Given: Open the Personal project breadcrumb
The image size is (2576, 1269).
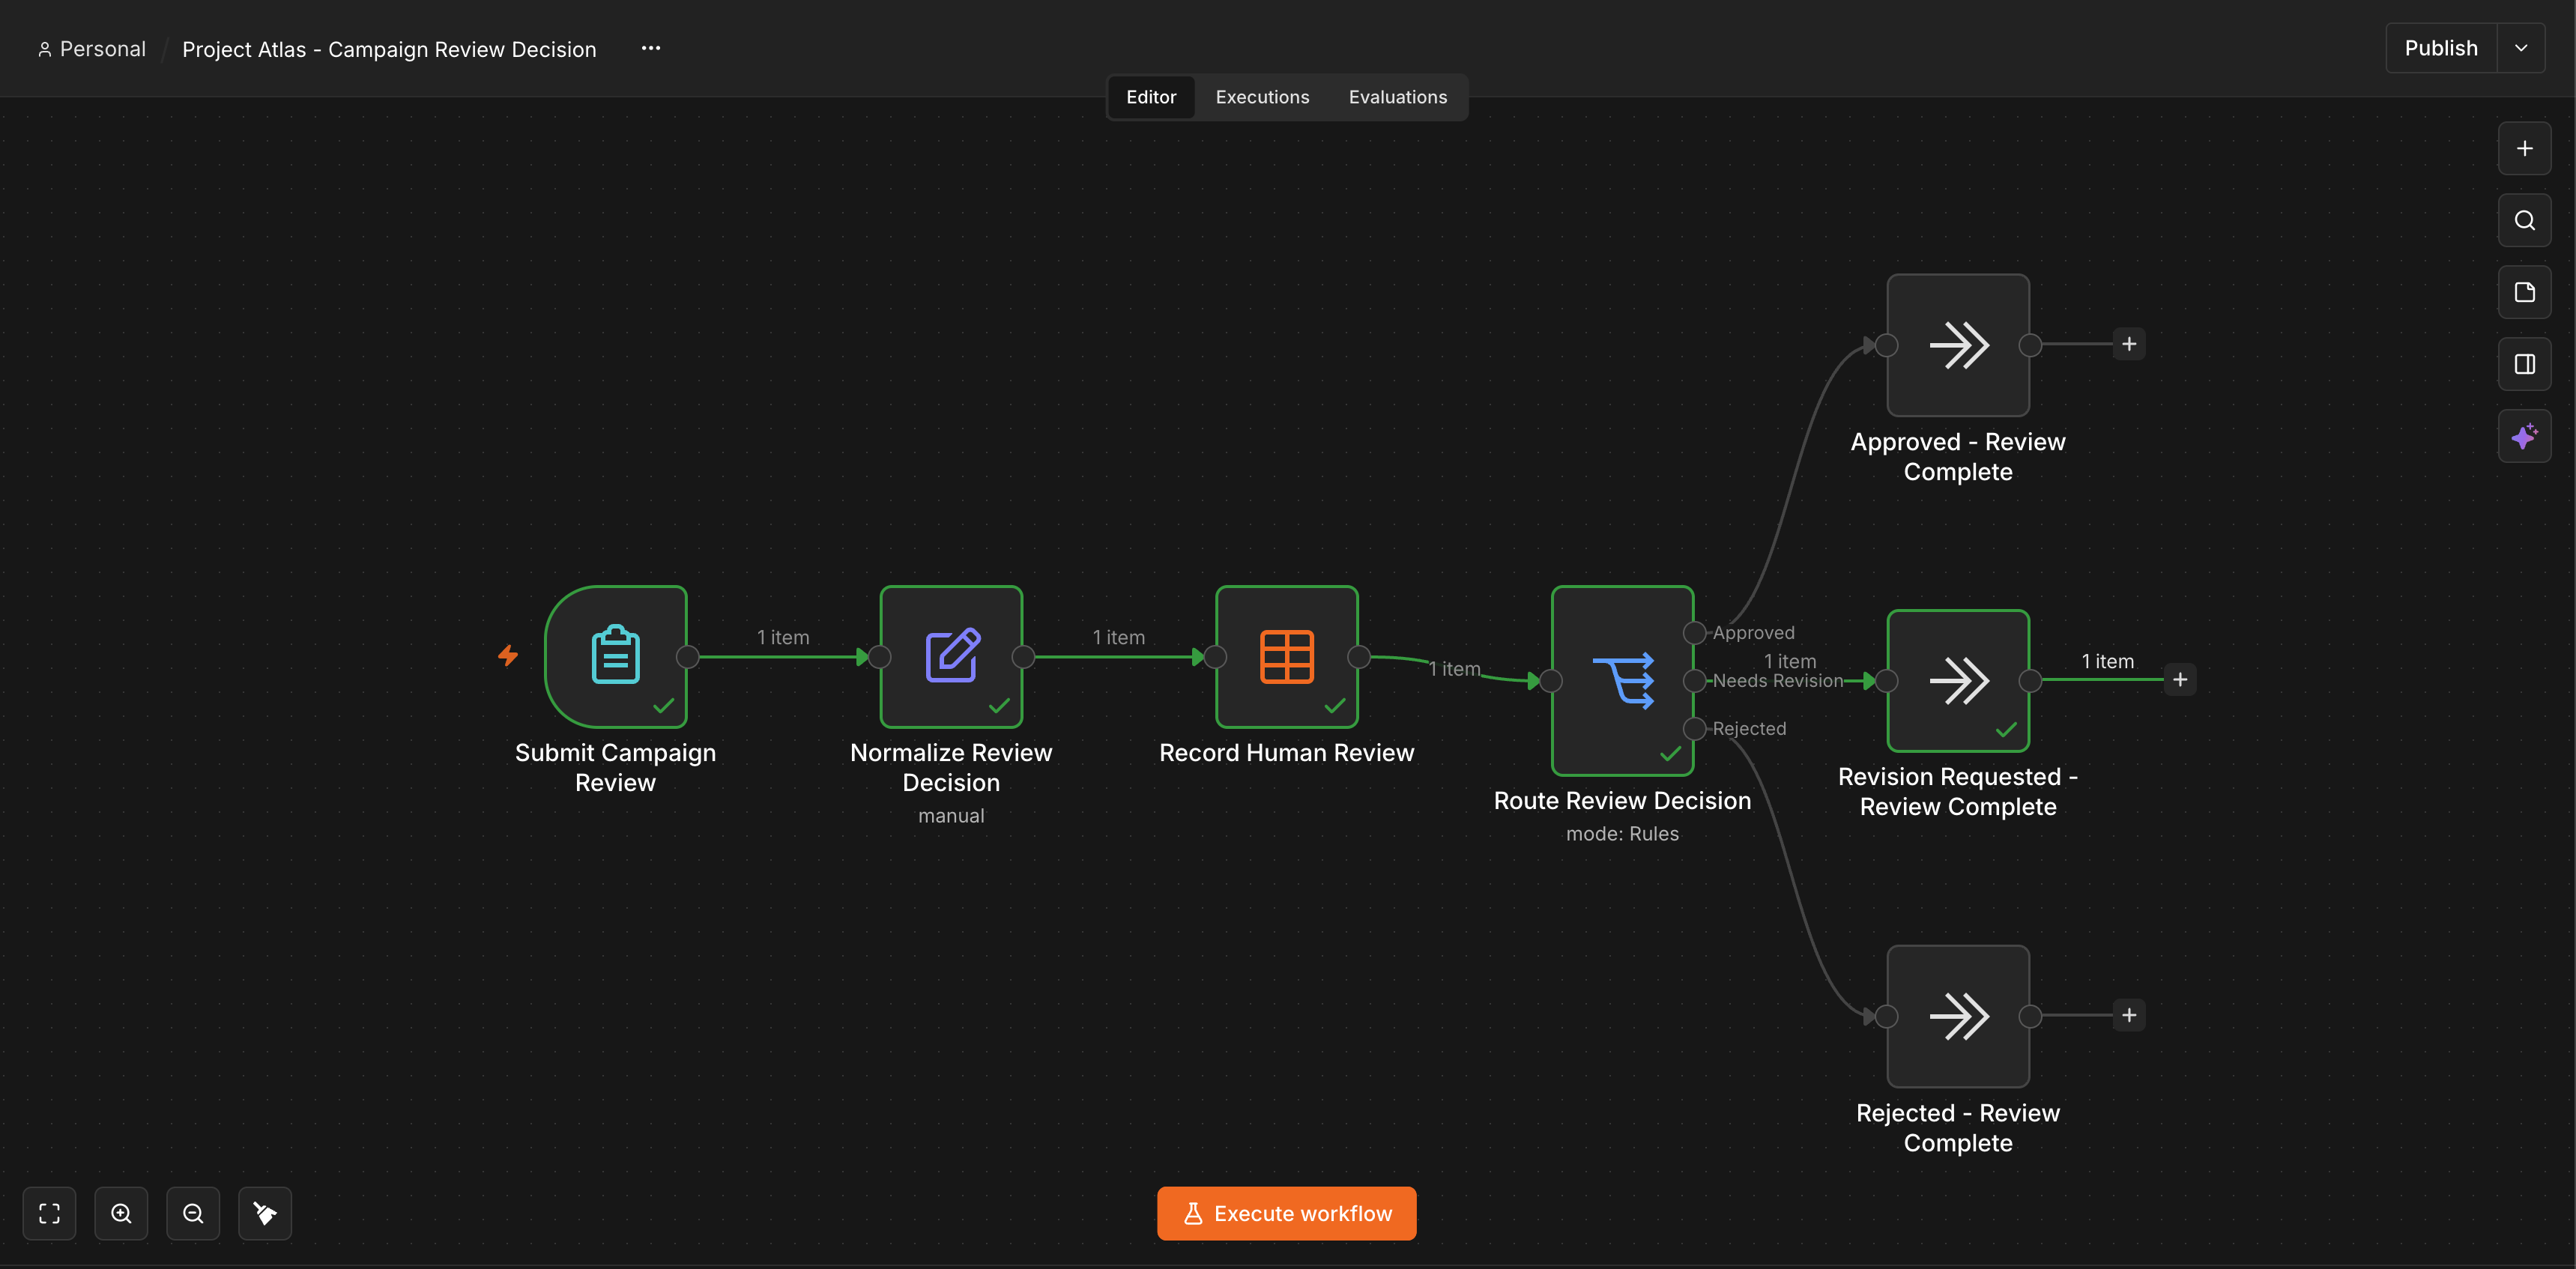Looking at the screenshot, I should (x=92, y=49).
